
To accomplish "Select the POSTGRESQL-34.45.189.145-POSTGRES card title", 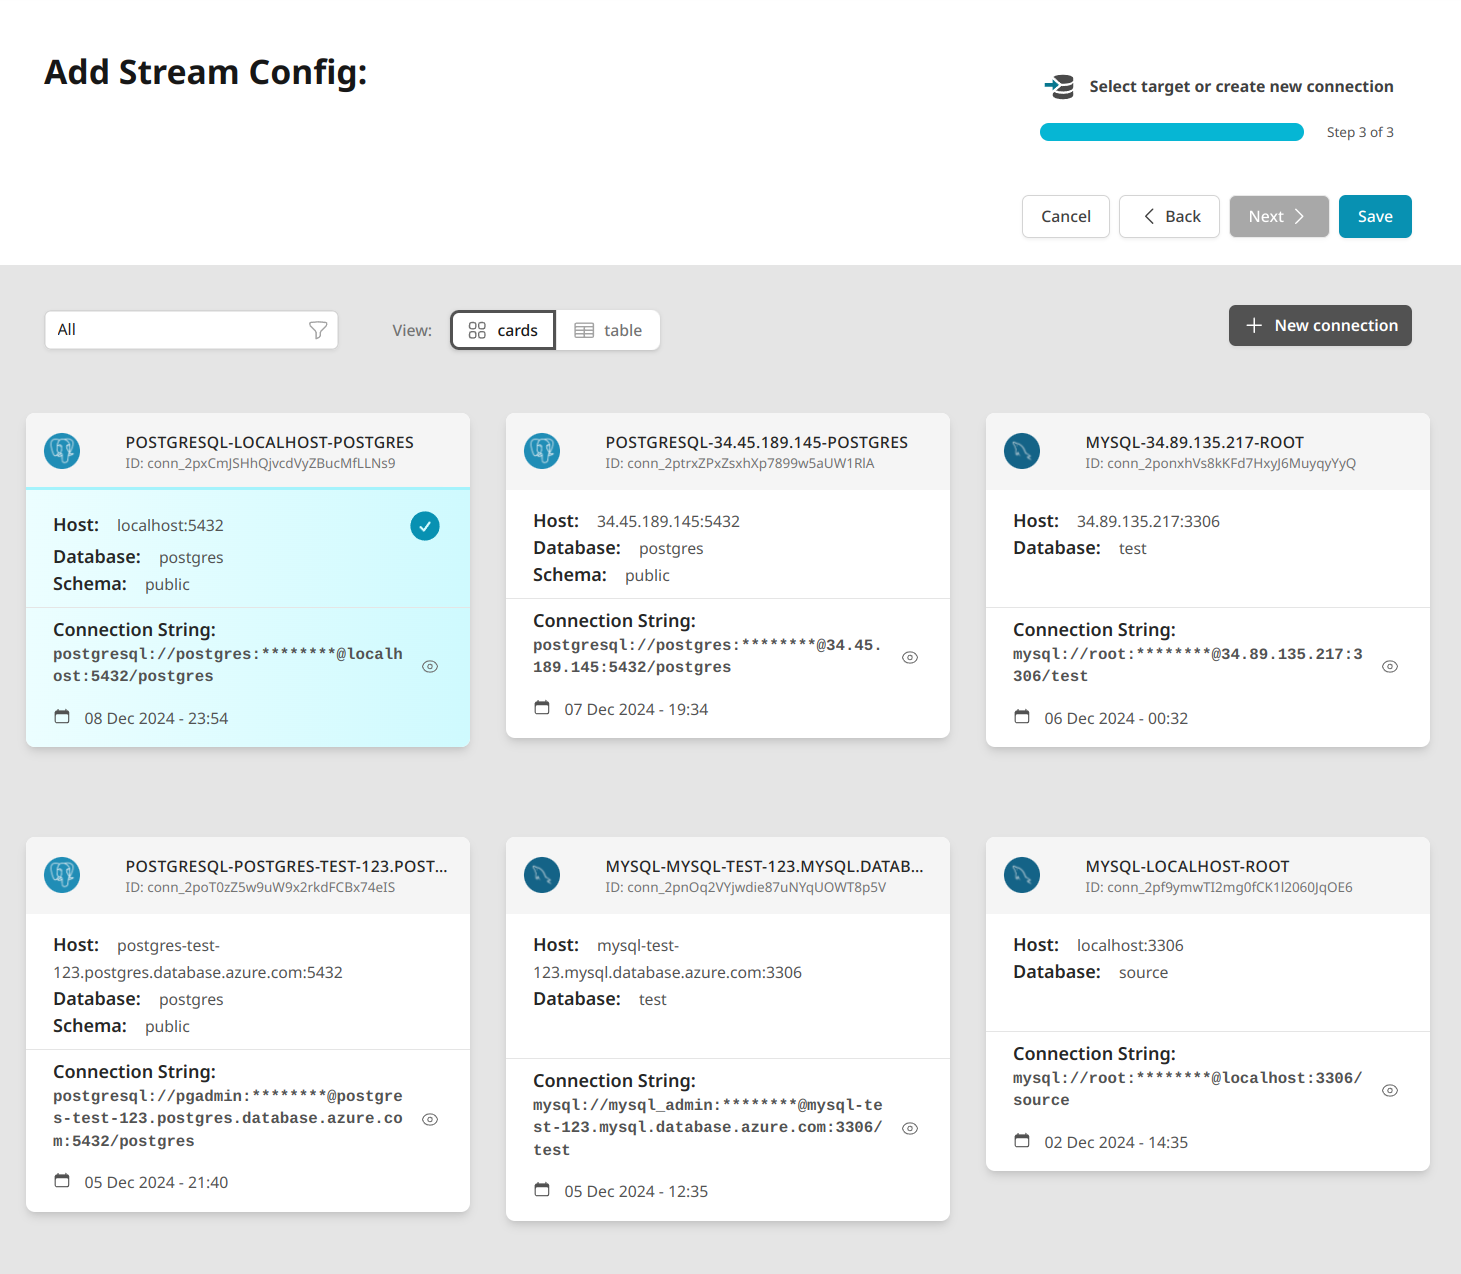I will coord(756,442).
